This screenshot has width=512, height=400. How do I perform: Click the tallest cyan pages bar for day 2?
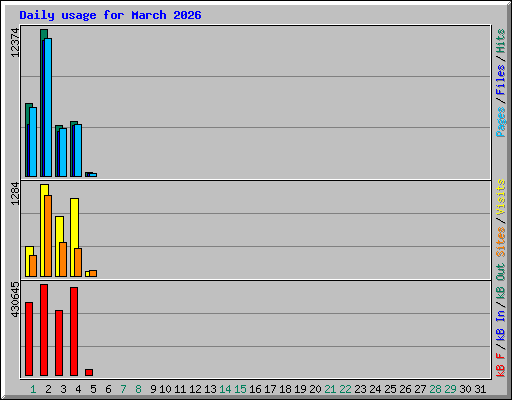pyautogui.click(x=48, y=107)
